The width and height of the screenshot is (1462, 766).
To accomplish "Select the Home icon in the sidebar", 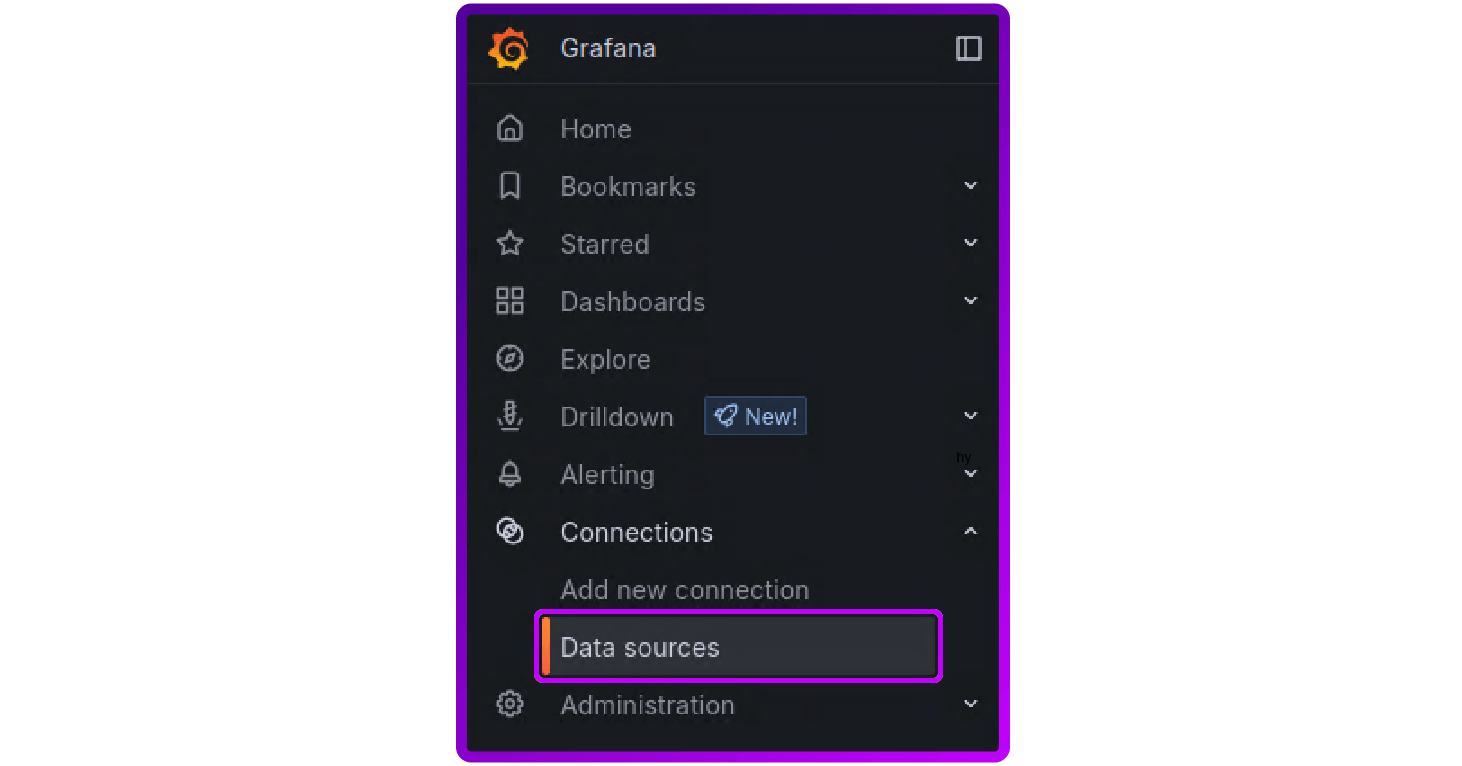I will click(x=510, y=128).
